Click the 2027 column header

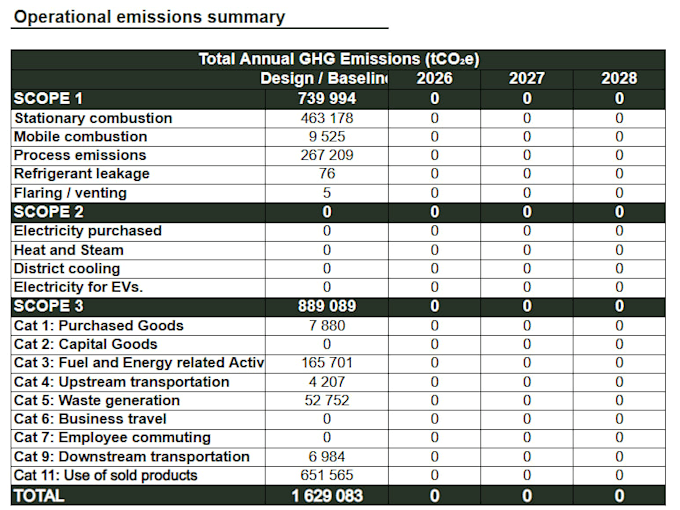[x=526, y=78]
